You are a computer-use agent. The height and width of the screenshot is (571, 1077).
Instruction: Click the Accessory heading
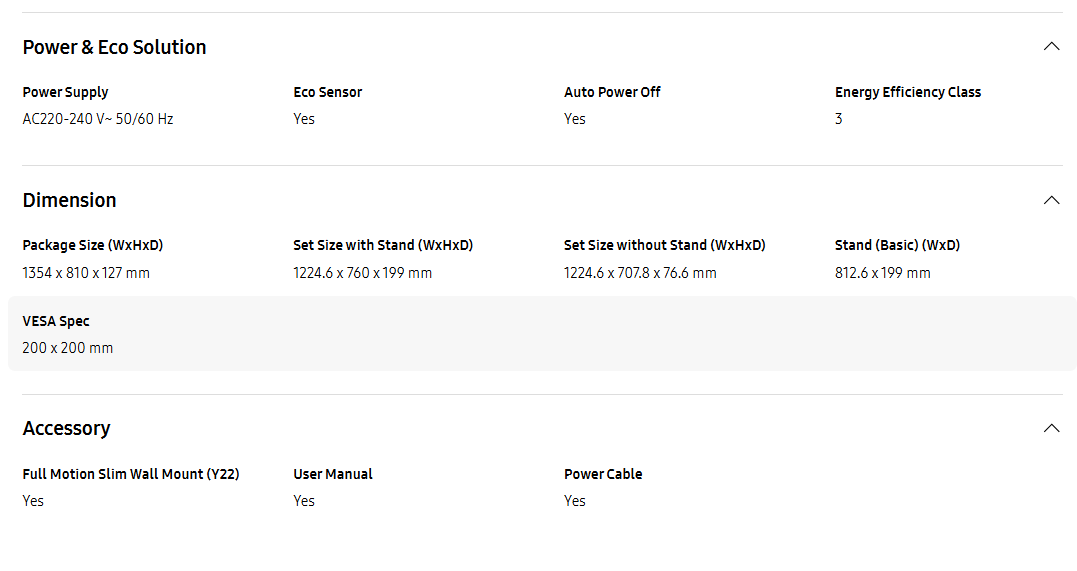click(67, 429)
